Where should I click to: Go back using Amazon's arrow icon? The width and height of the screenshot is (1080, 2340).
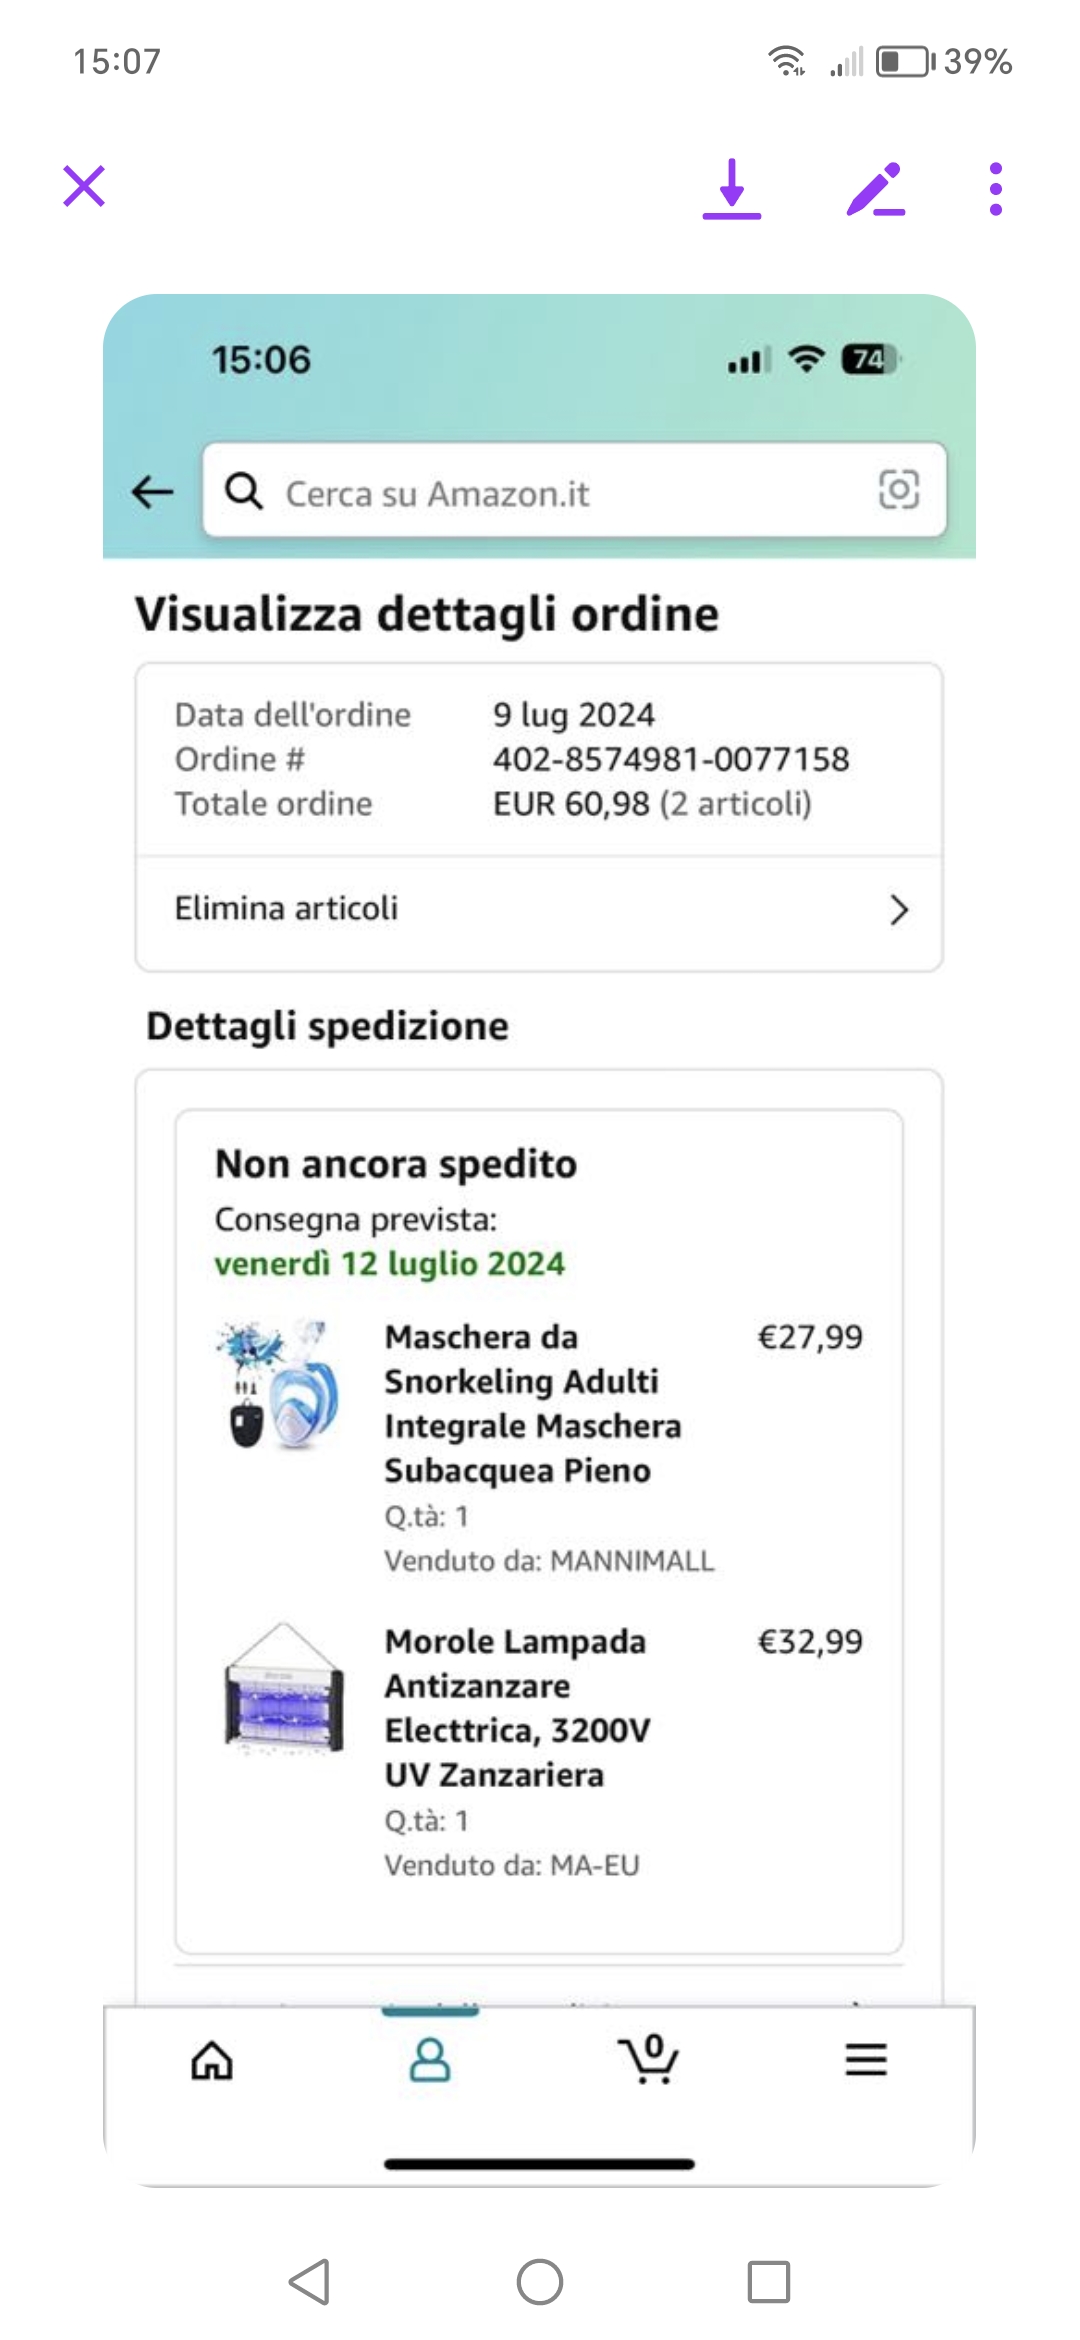pos(153,491)
